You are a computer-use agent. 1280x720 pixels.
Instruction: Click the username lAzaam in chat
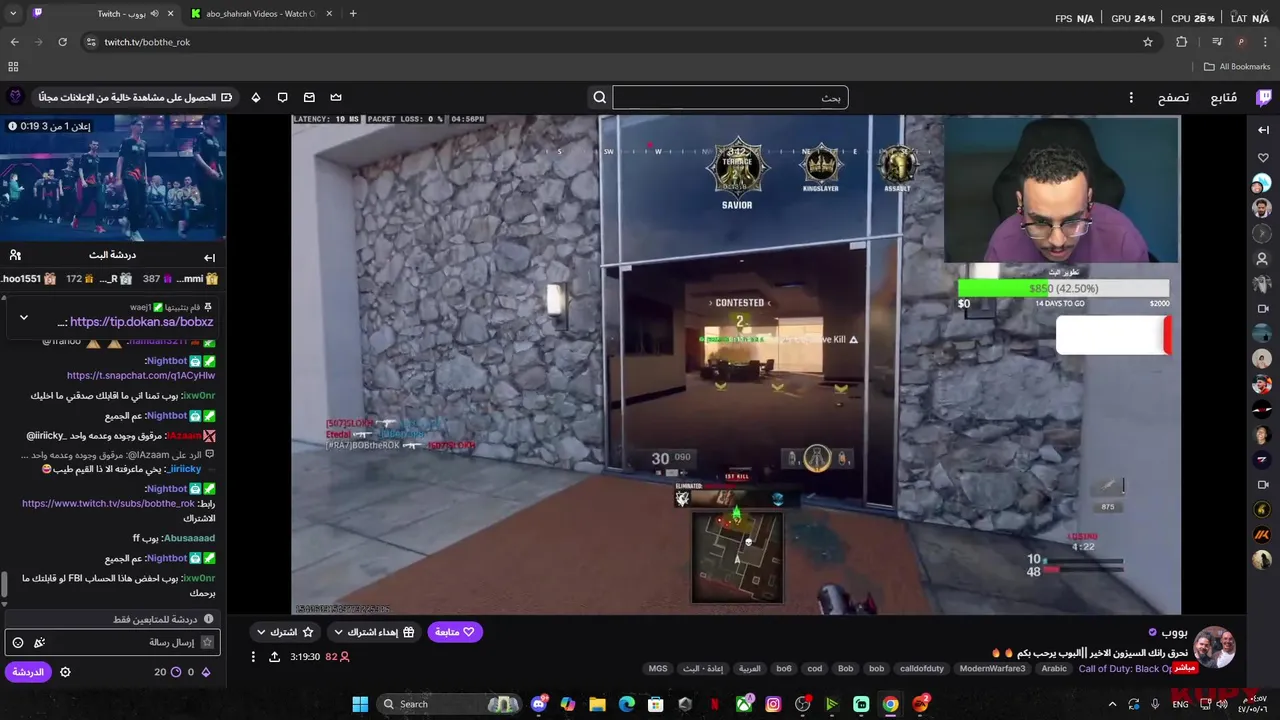point(183,436)
